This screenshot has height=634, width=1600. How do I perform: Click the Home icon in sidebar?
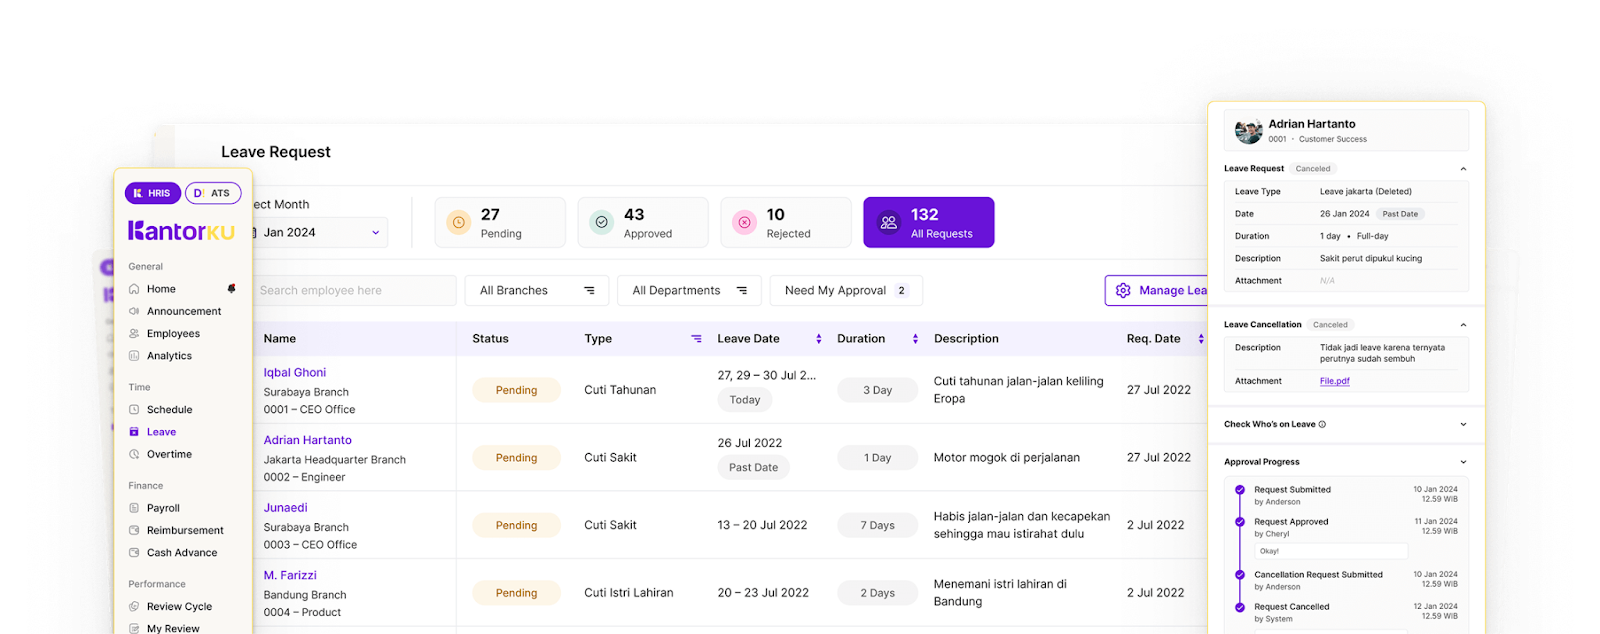coord(134,289)
